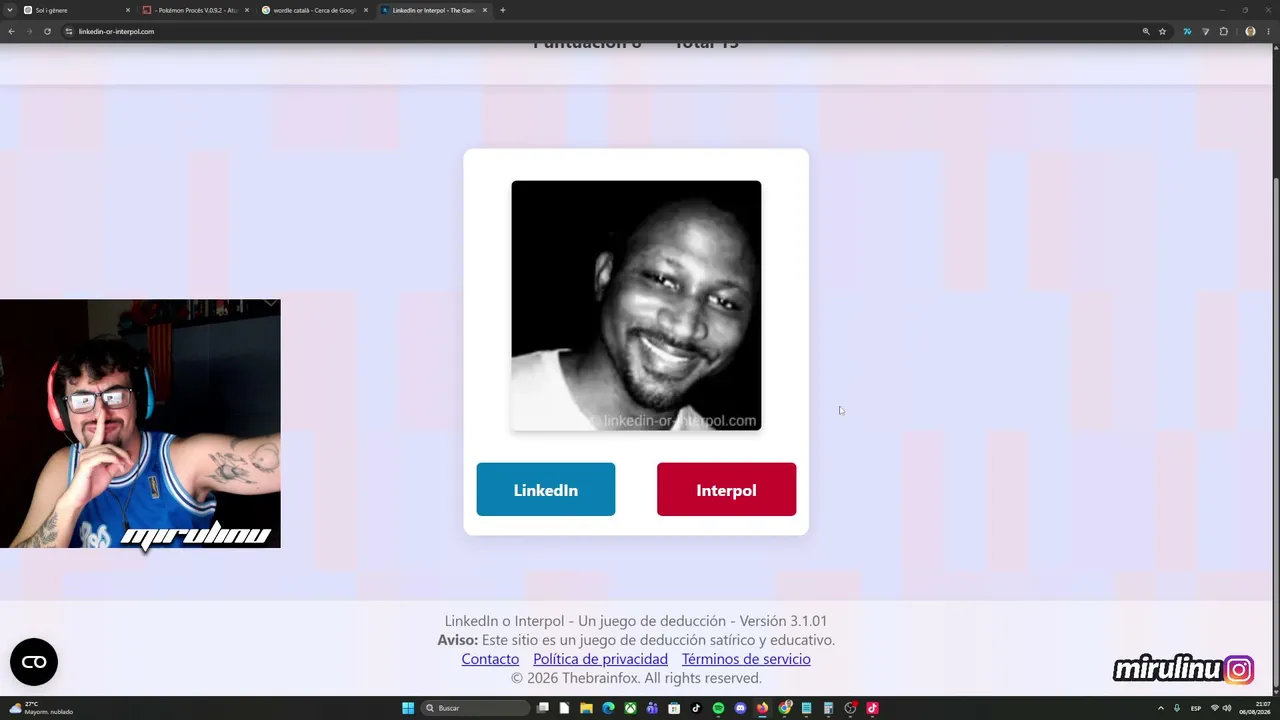The height and width of the screenshot is (720, 1280).
Task: Open OBS Studio from the taskbar
Action: coord(850,708)
